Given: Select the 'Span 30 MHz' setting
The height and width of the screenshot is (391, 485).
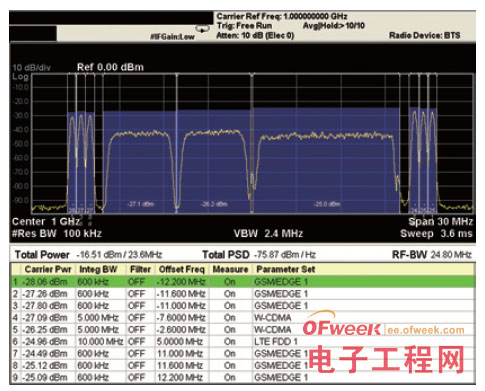Looking at the screenshot, I should (x=441, y=222).
